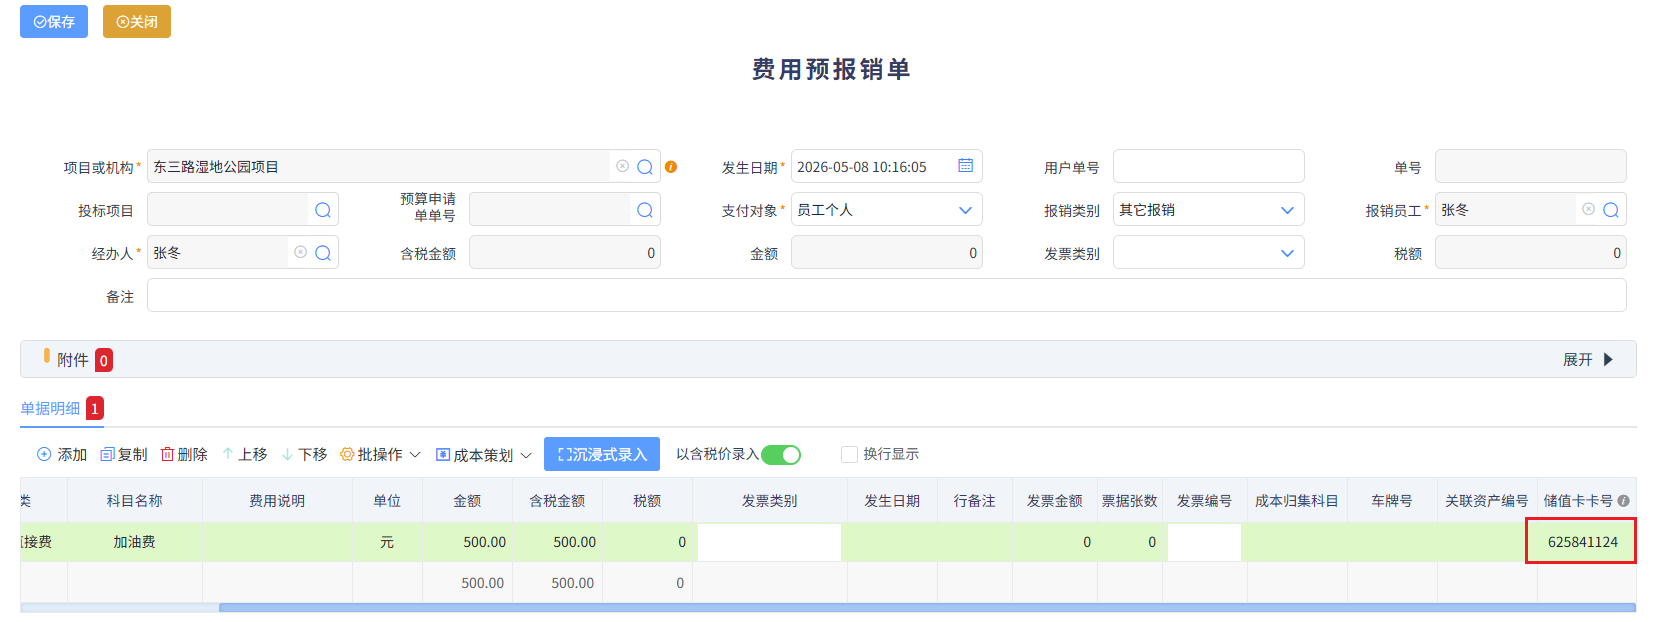1655x622 pixels.
Task: Select the 单据明细 tab
Action: (50, 408)
